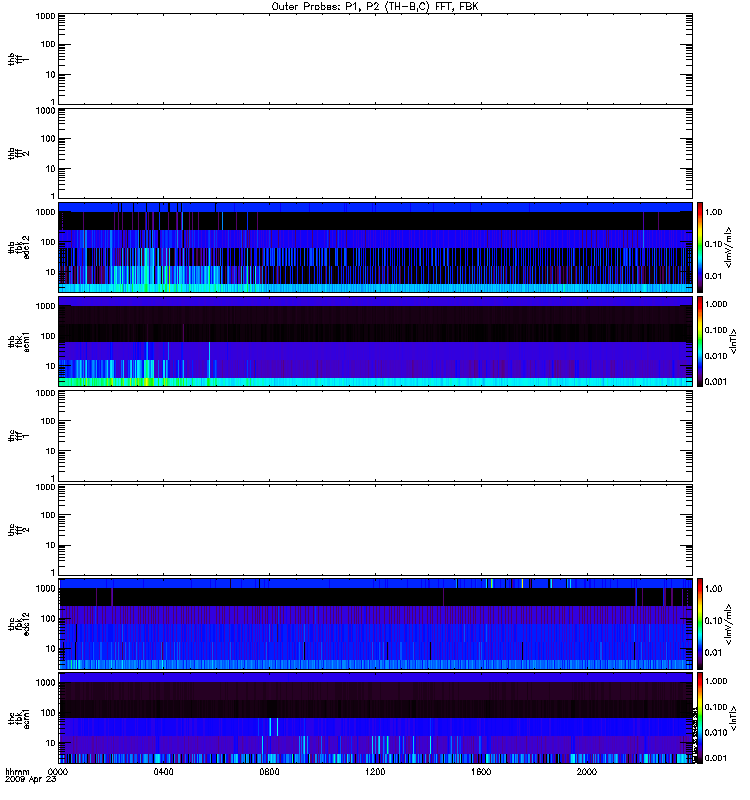Click the "0.10" tick on thc edc12 color bar

point(713,621)
